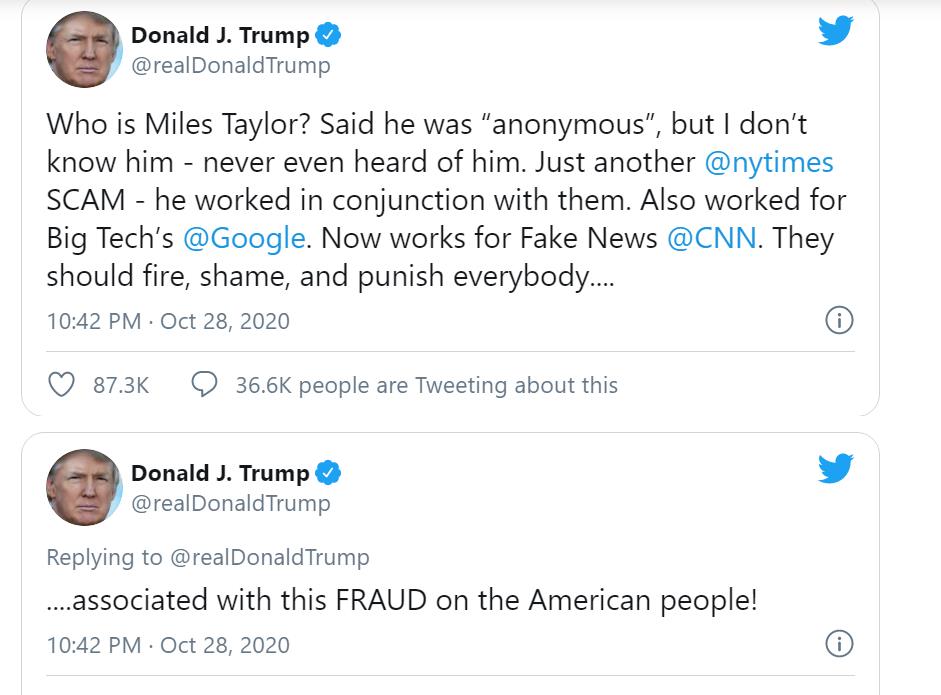The image size is (941, 695).
Task: Click the speech bubble reply icon
Action: pyautogui.click(x=204, y=385)
